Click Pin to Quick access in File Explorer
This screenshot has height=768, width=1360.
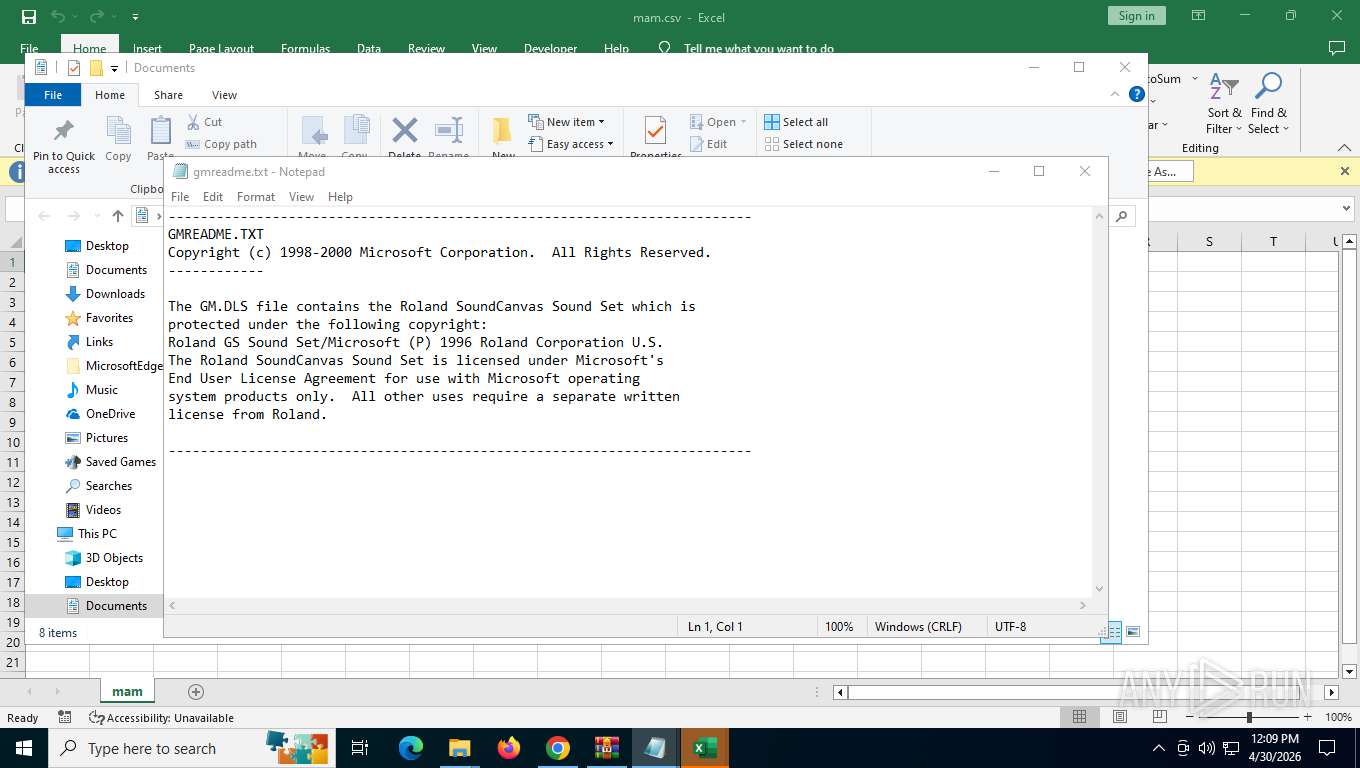click(x=64, y=147)
